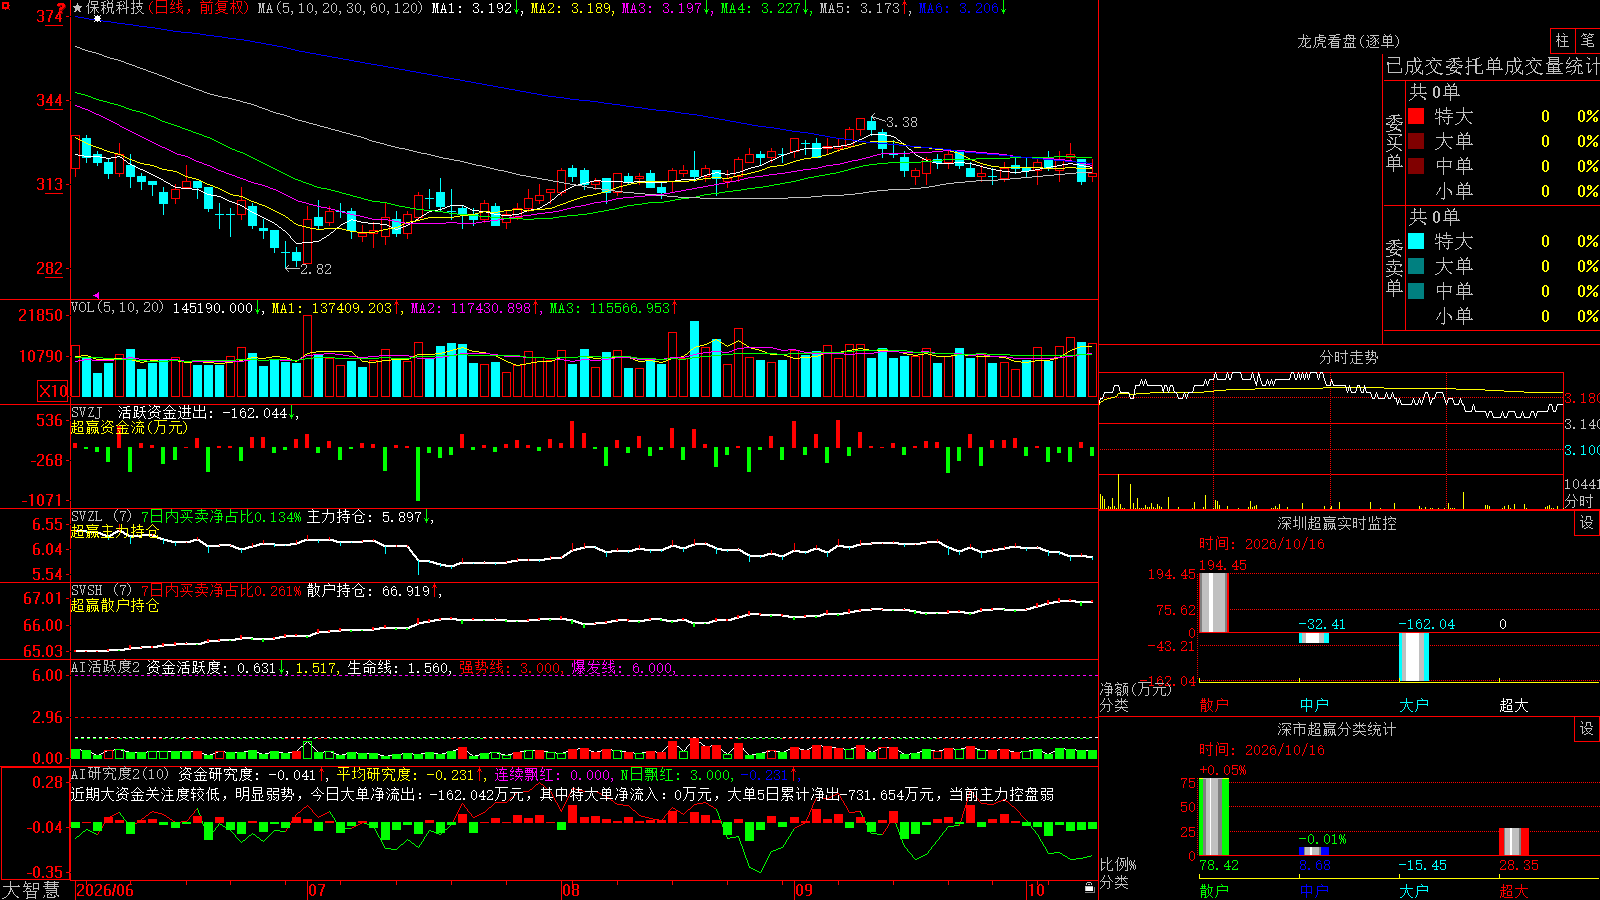The width and height of the screenshot is (1600, 900).
Task: Click the 龙虎看盘(逐单) panel title
Action: 1348,41
